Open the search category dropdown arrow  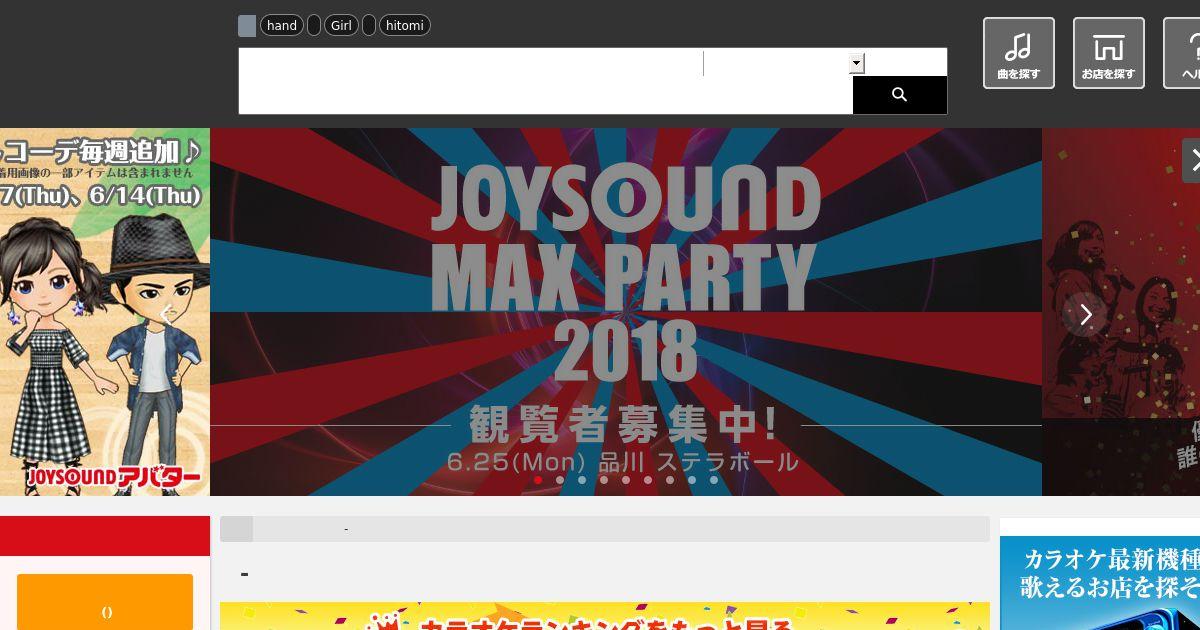point(856,64)
